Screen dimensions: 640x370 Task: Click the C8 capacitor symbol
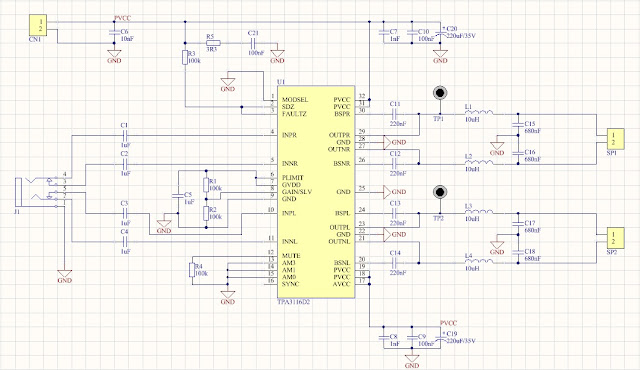[383, 337]
